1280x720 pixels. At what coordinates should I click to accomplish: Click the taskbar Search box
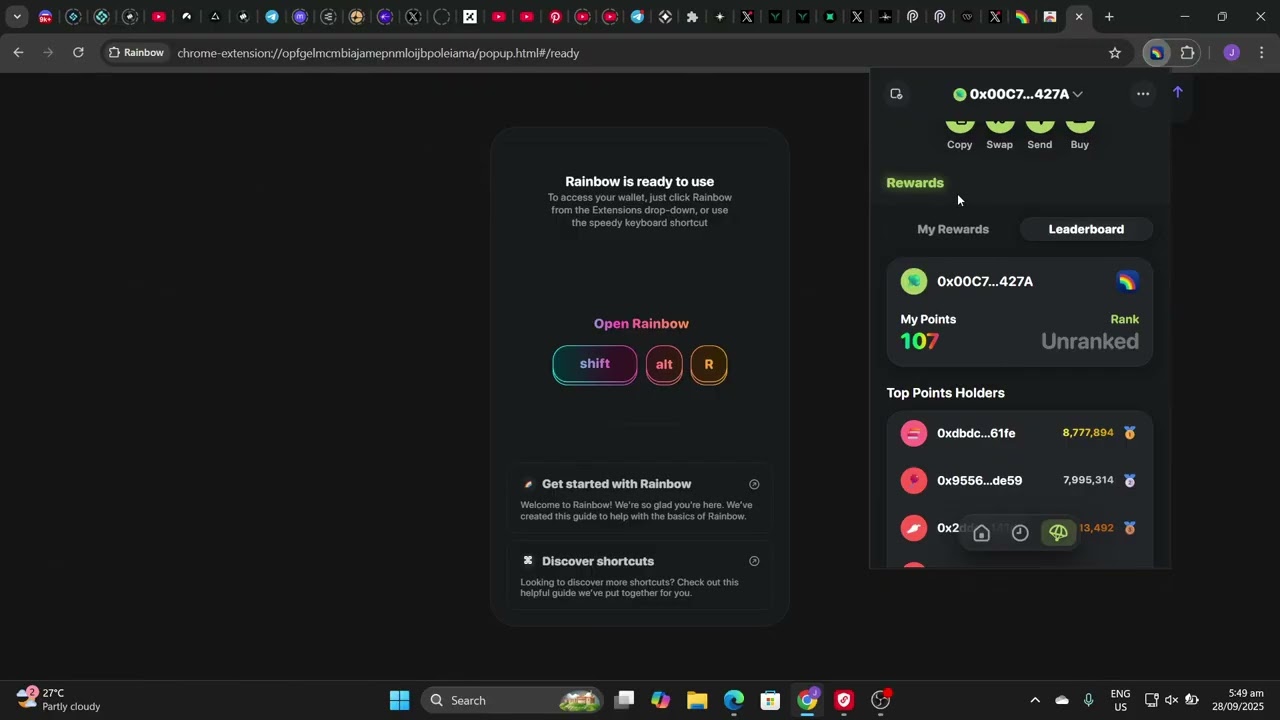pyautogui.click(x=513, y=700)
